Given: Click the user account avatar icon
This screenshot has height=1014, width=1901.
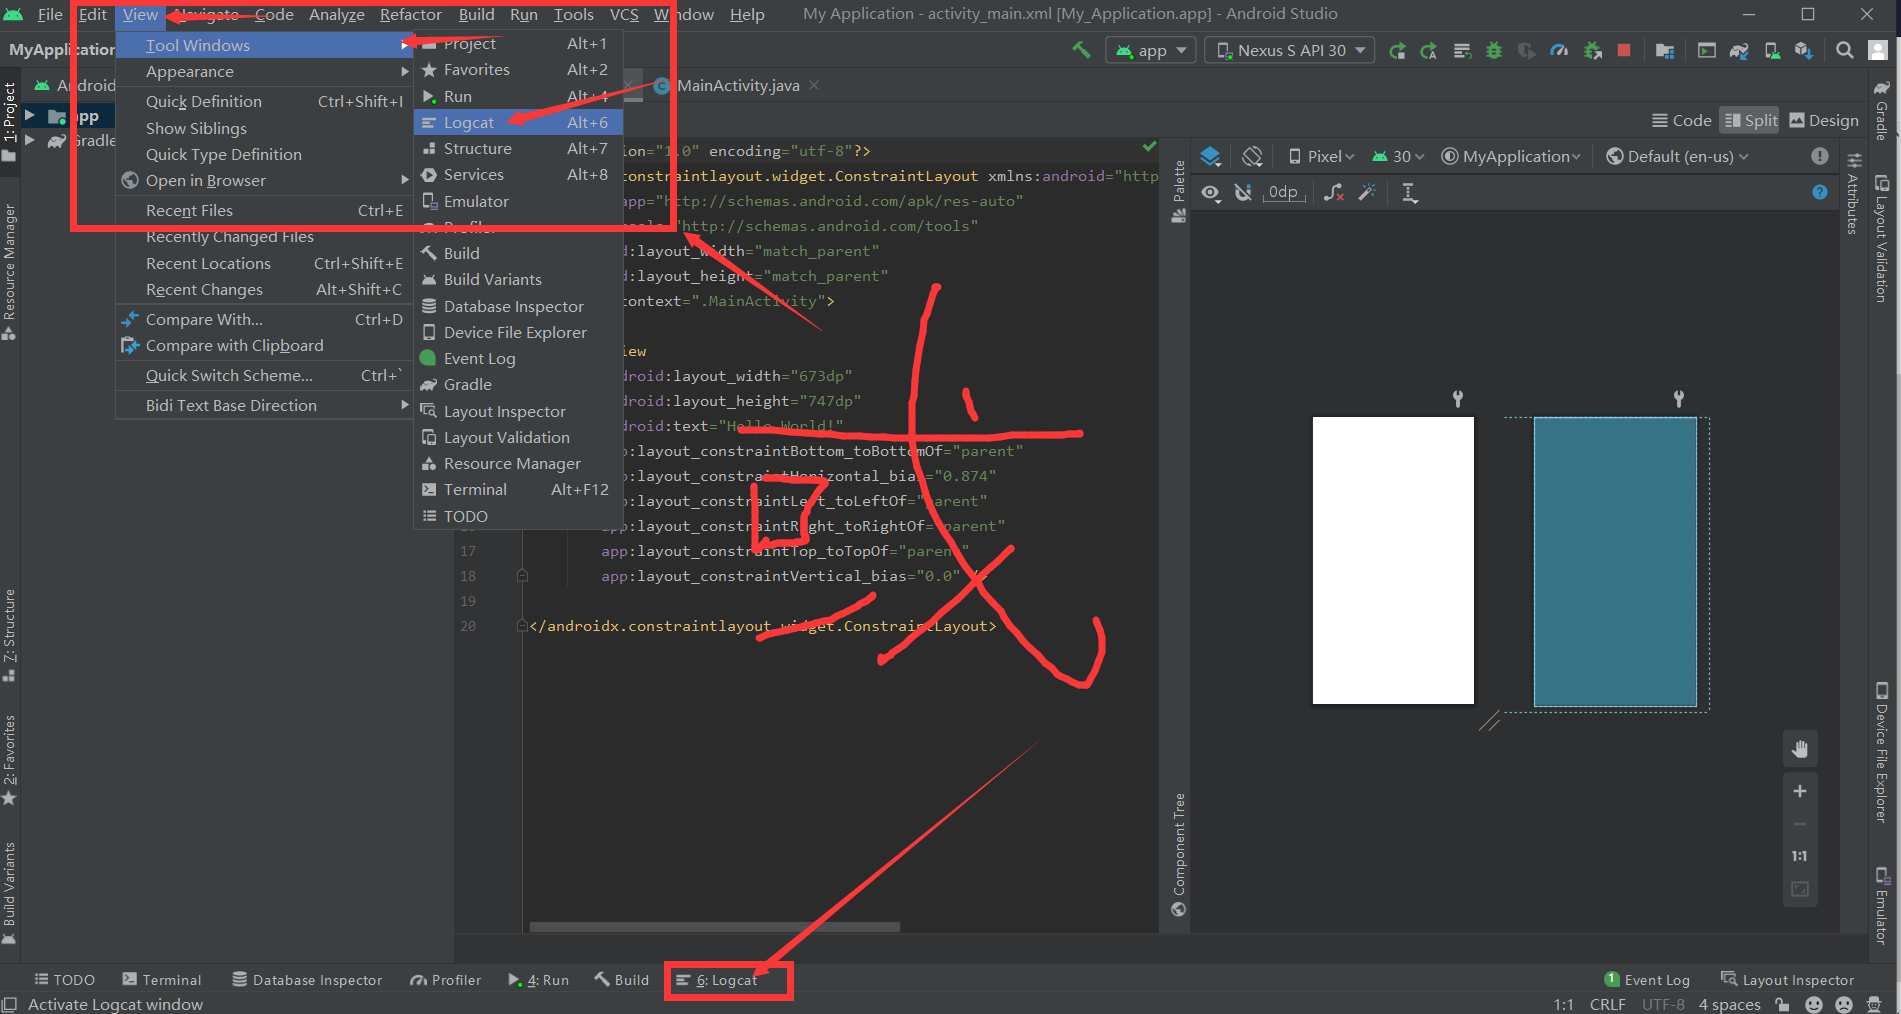Looking at the screenshot, I should point(1878,50).
